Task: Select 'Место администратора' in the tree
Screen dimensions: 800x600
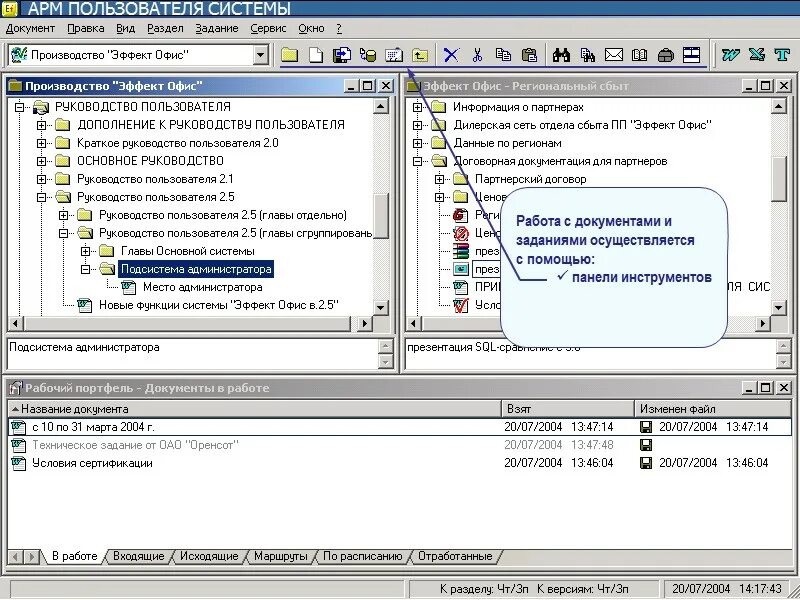Action: 203,287
